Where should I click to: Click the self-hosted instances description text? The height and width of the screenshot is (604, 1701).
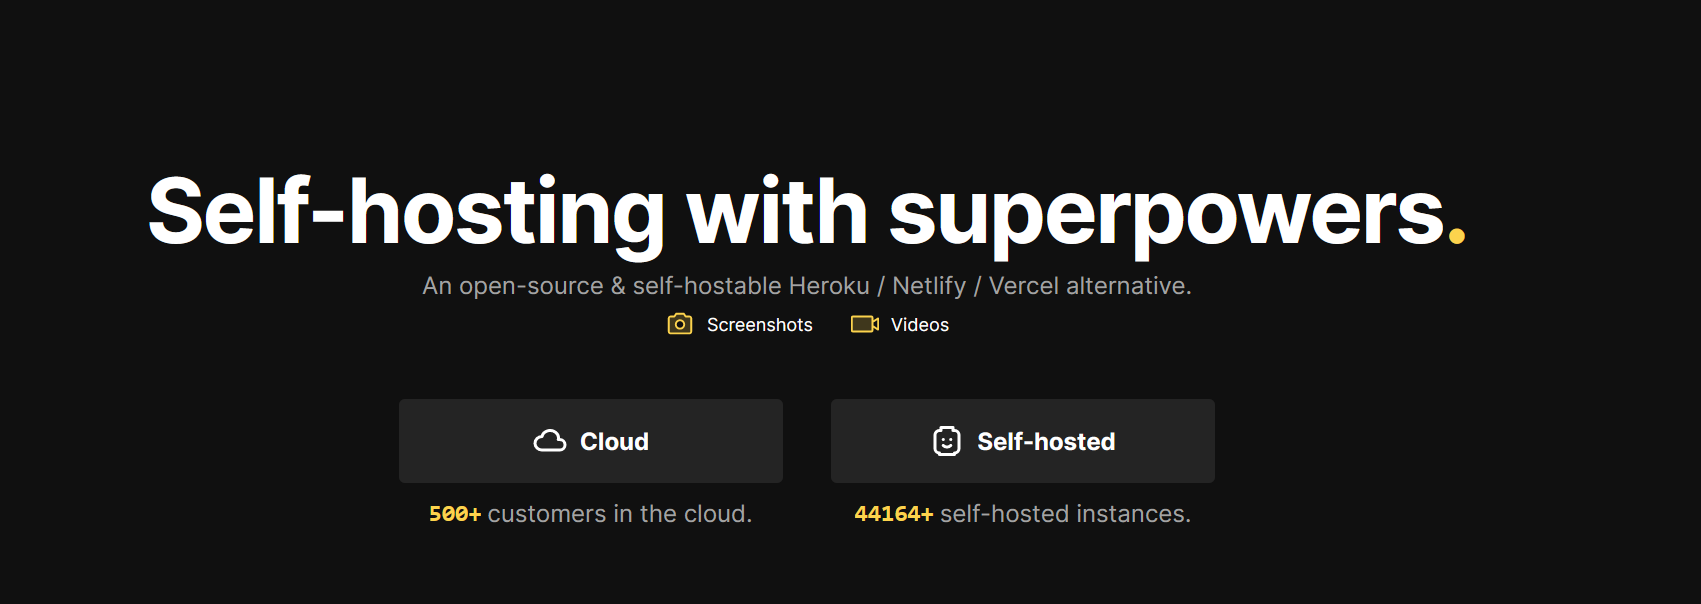click(x=1063, y=513)
